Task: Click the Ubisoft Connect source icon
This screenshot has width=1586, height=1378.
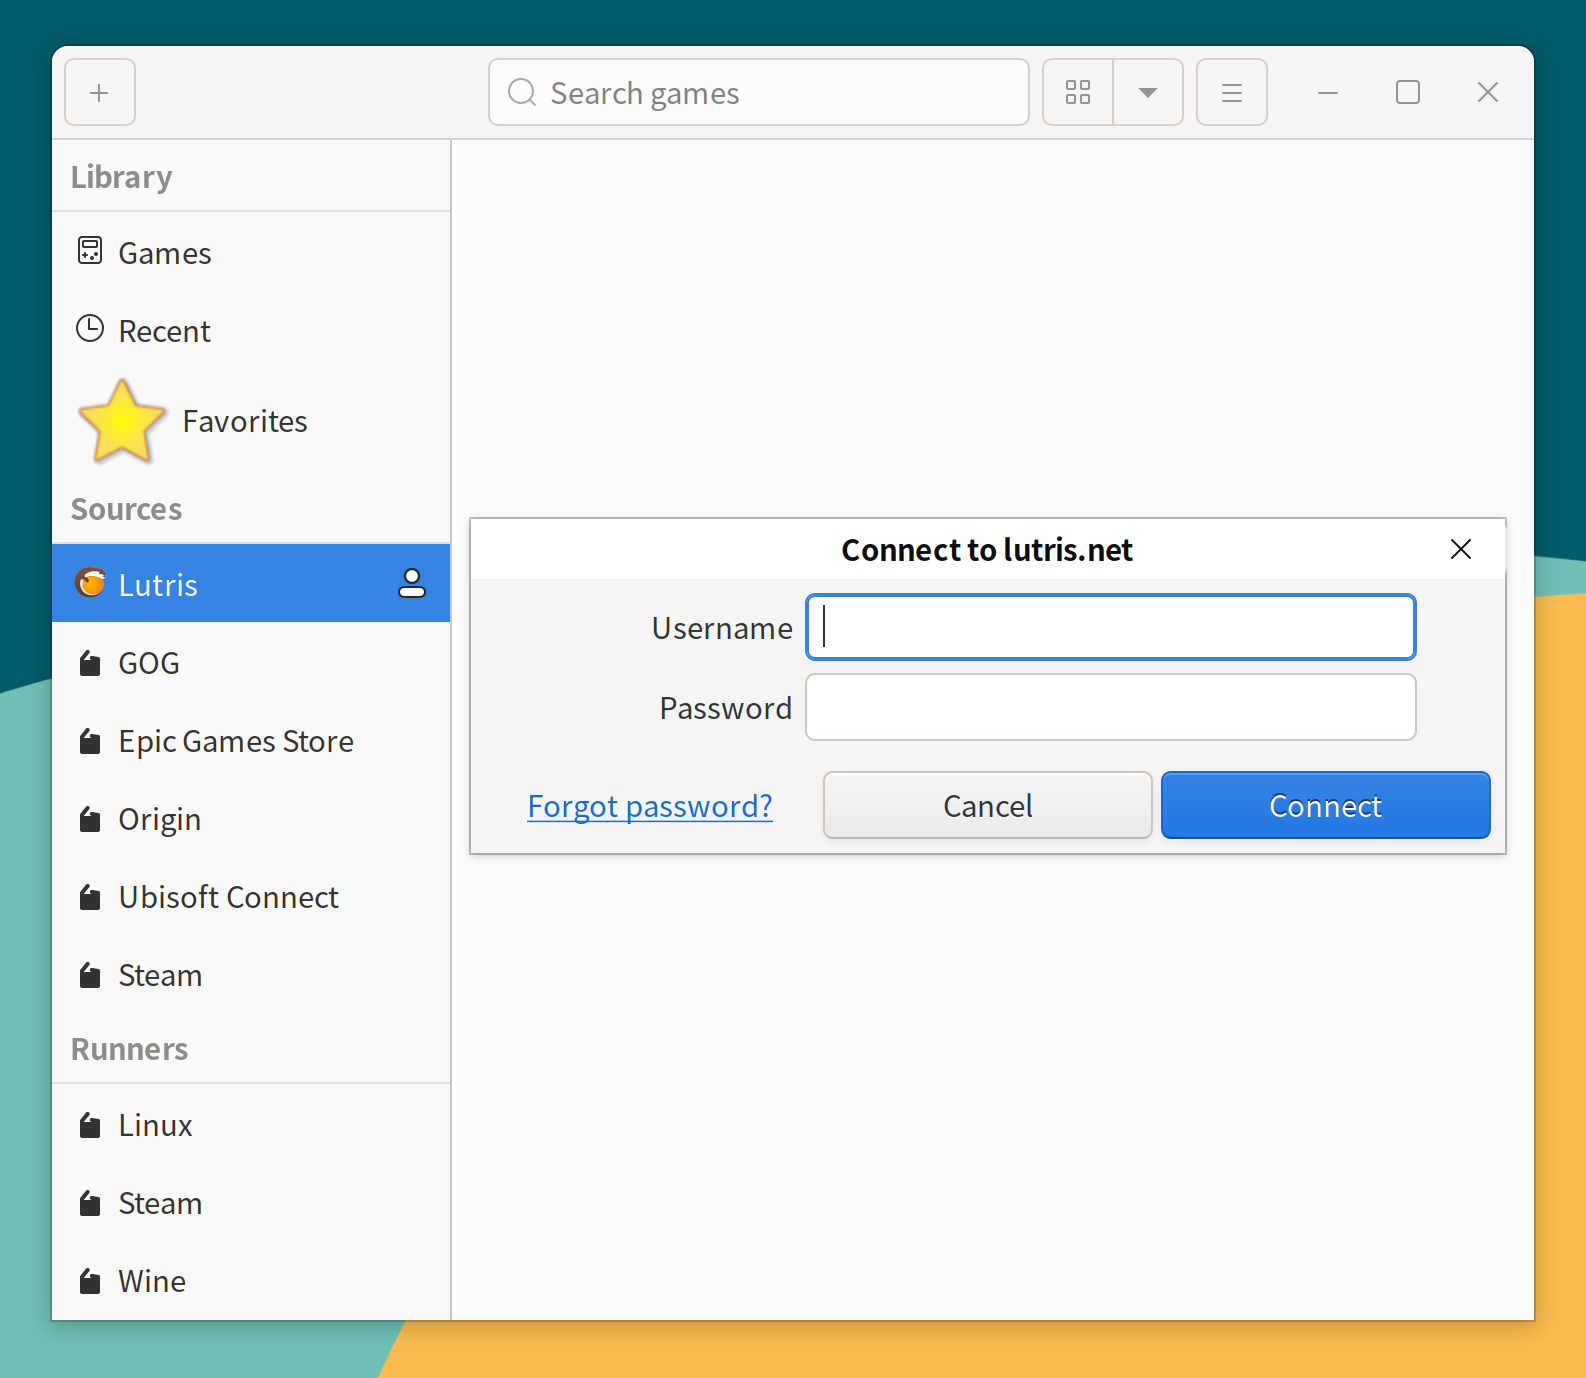Action: tap(90, 897)
